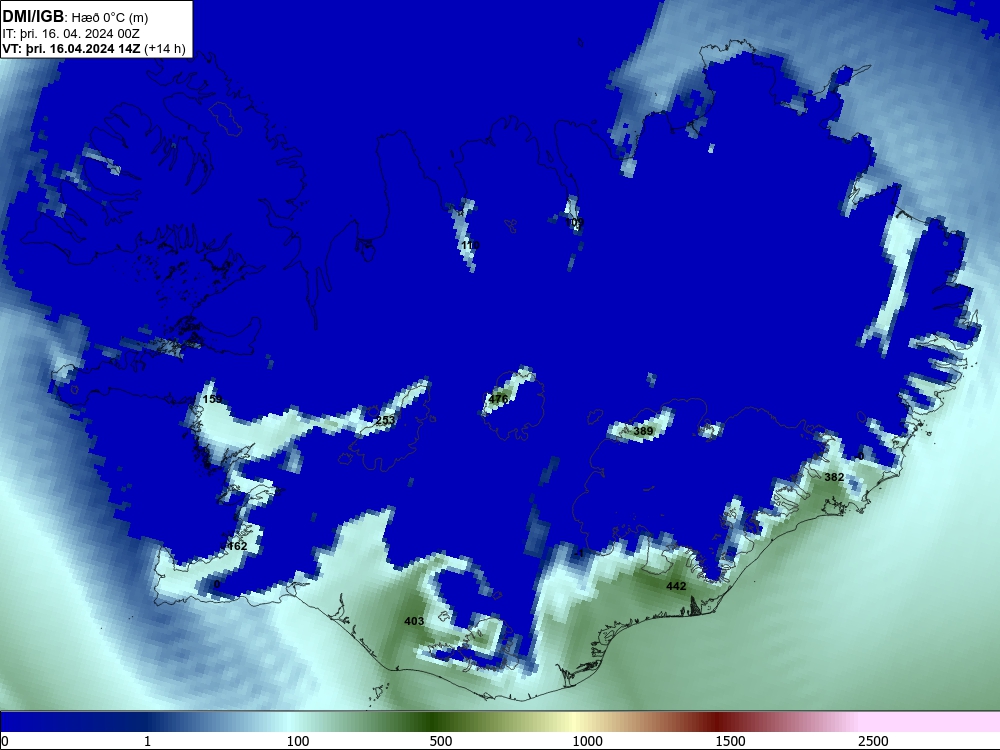Click the 159 value on the map
1000x750 pixels.
click(x=212, y=399)
